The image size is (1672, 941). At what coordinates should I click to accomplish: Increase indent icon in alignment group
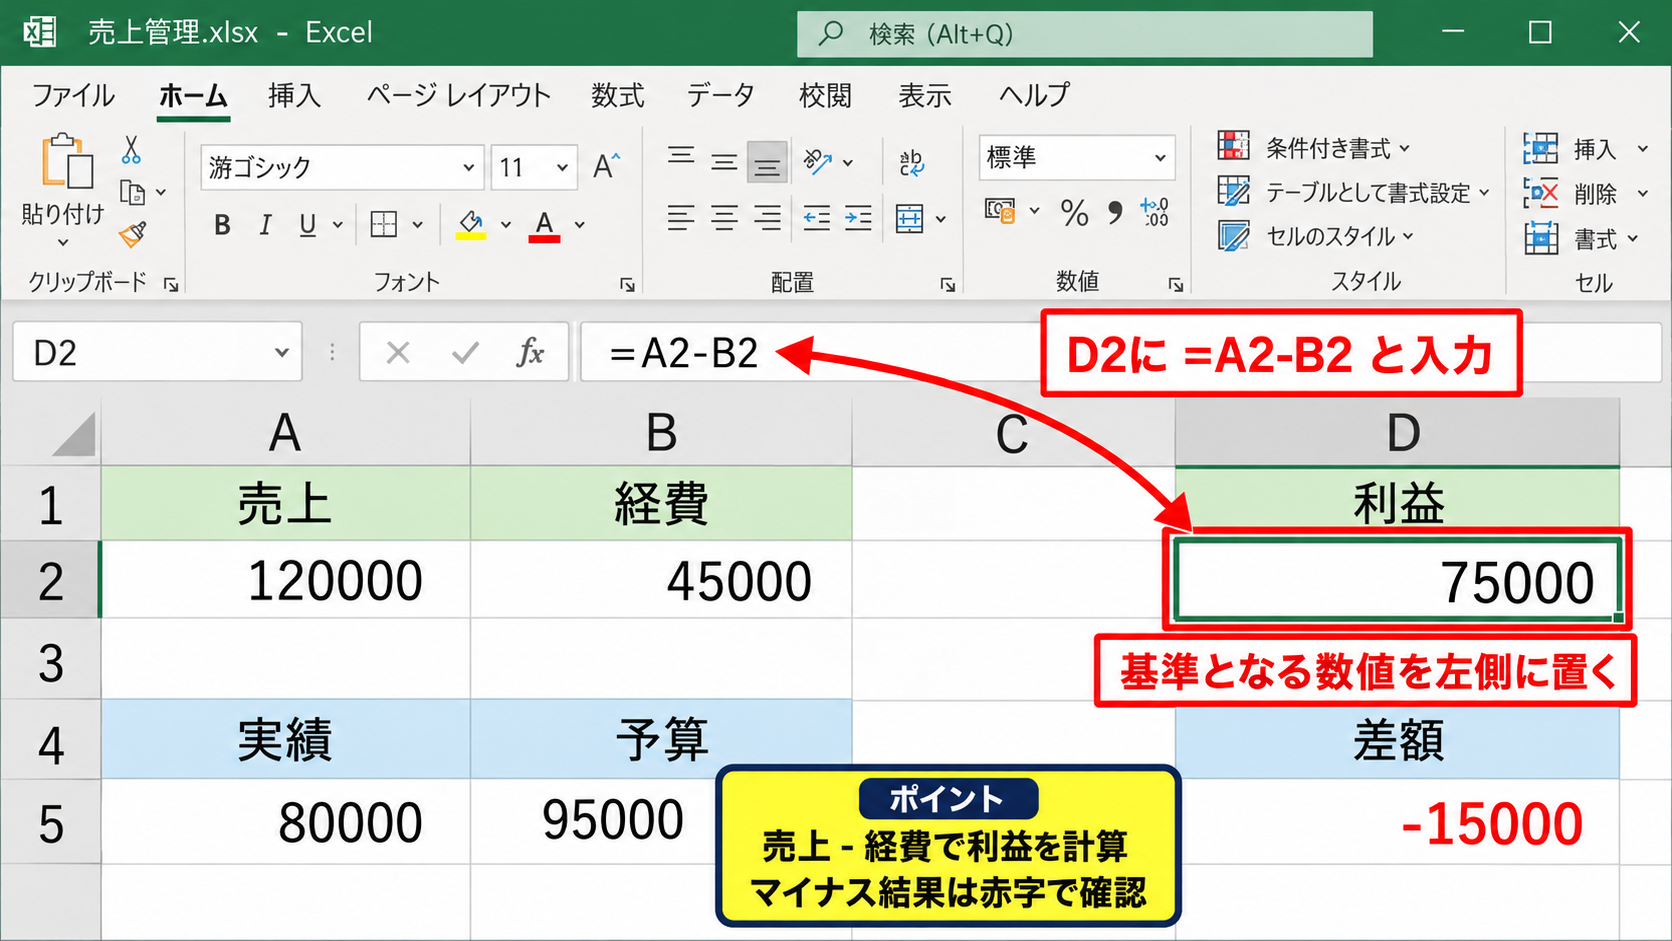858,218
